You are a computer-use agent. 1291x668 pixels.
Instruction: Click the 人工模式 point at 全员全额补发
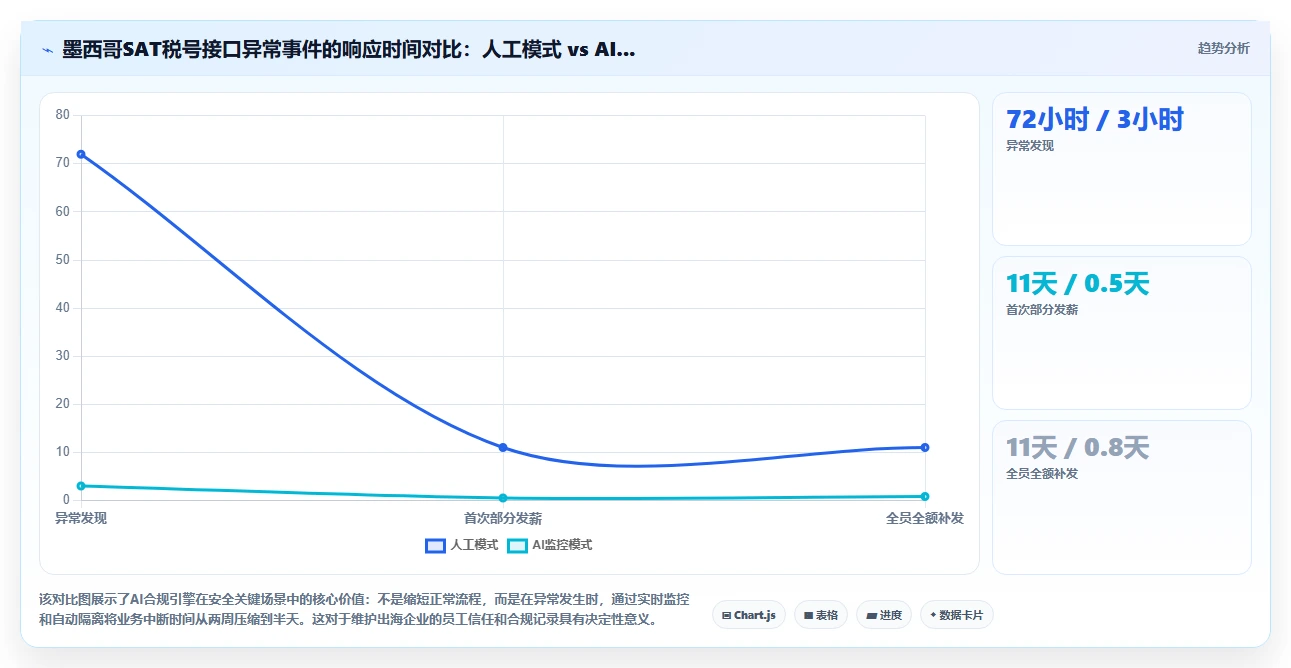[925, 447]
